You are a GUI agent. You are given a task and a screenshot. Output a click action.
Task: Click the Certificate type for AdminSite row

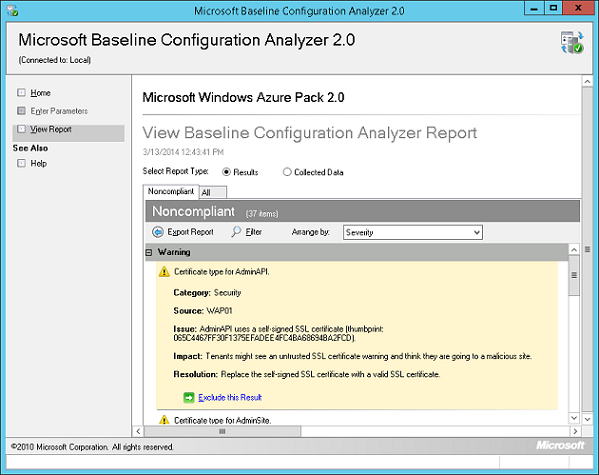(222, 420)
